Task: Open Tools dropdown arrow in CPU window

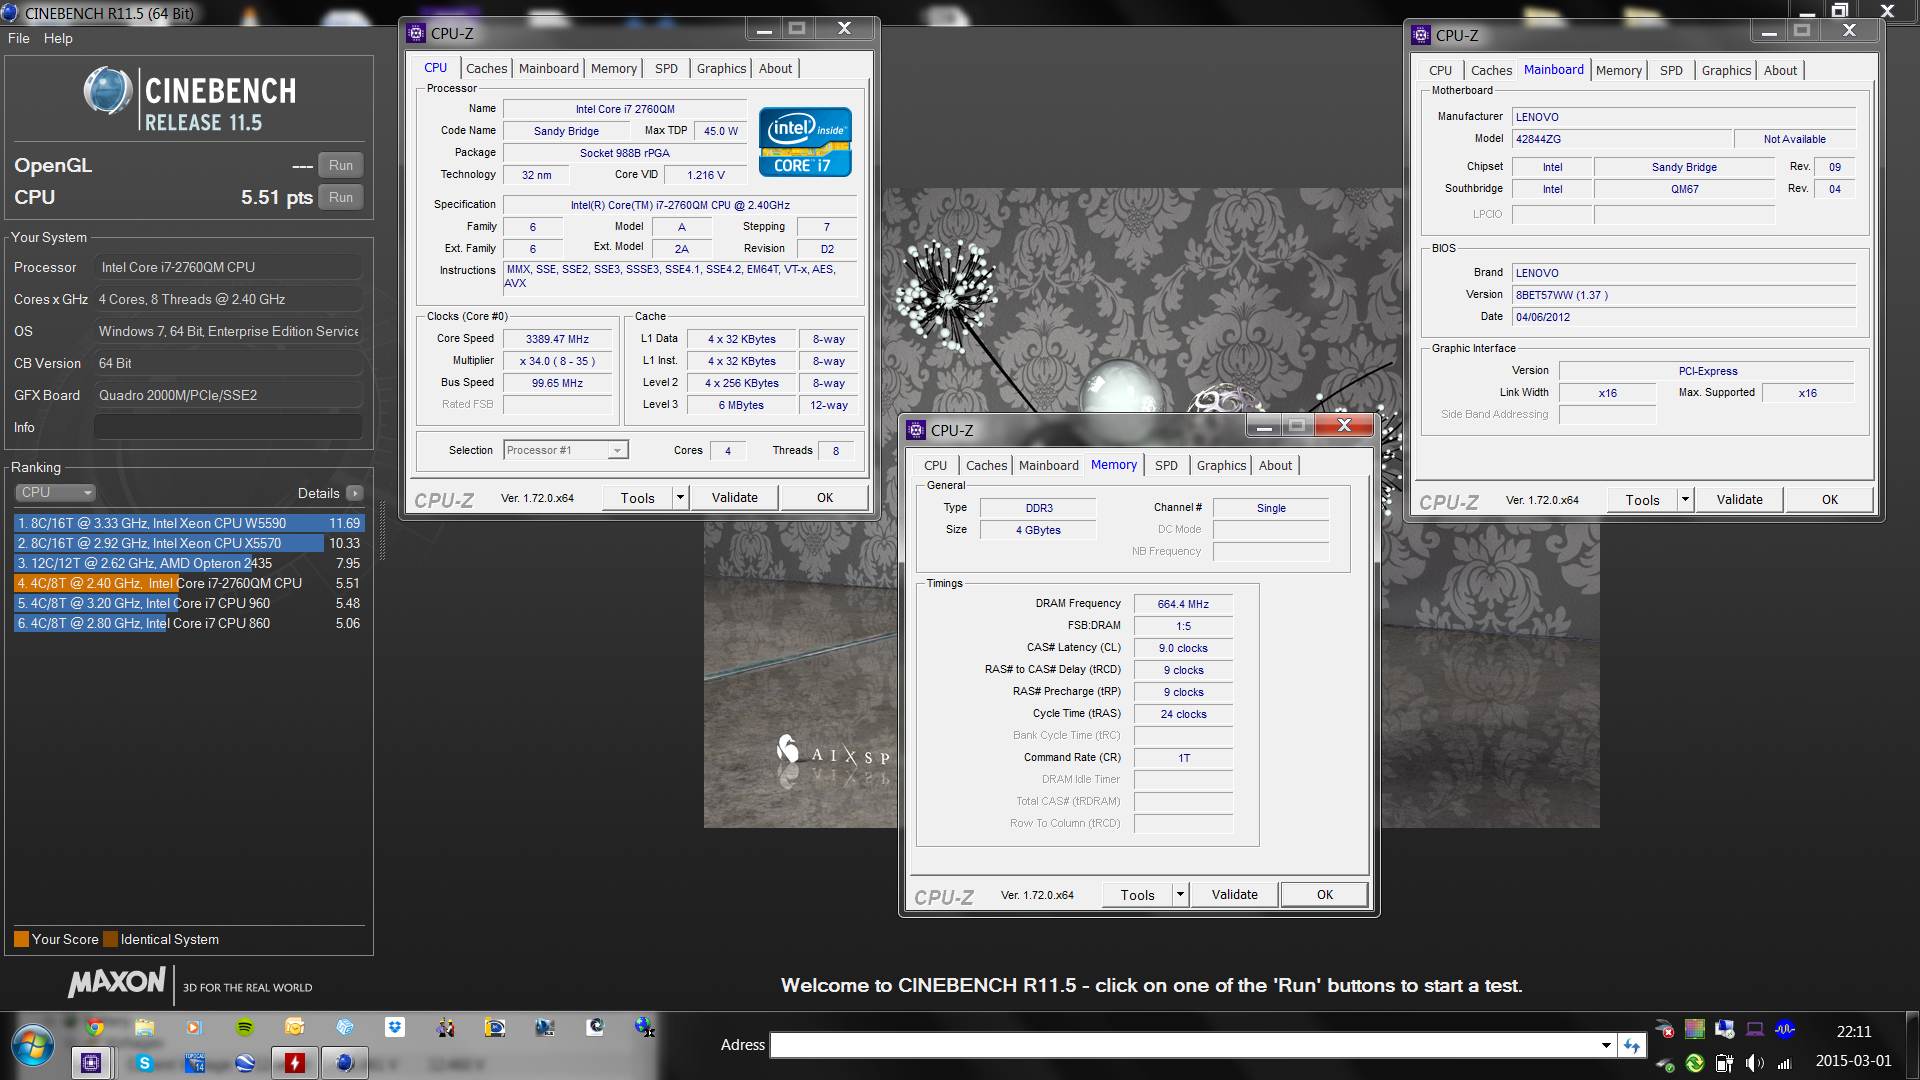Action: pos(680,497)
